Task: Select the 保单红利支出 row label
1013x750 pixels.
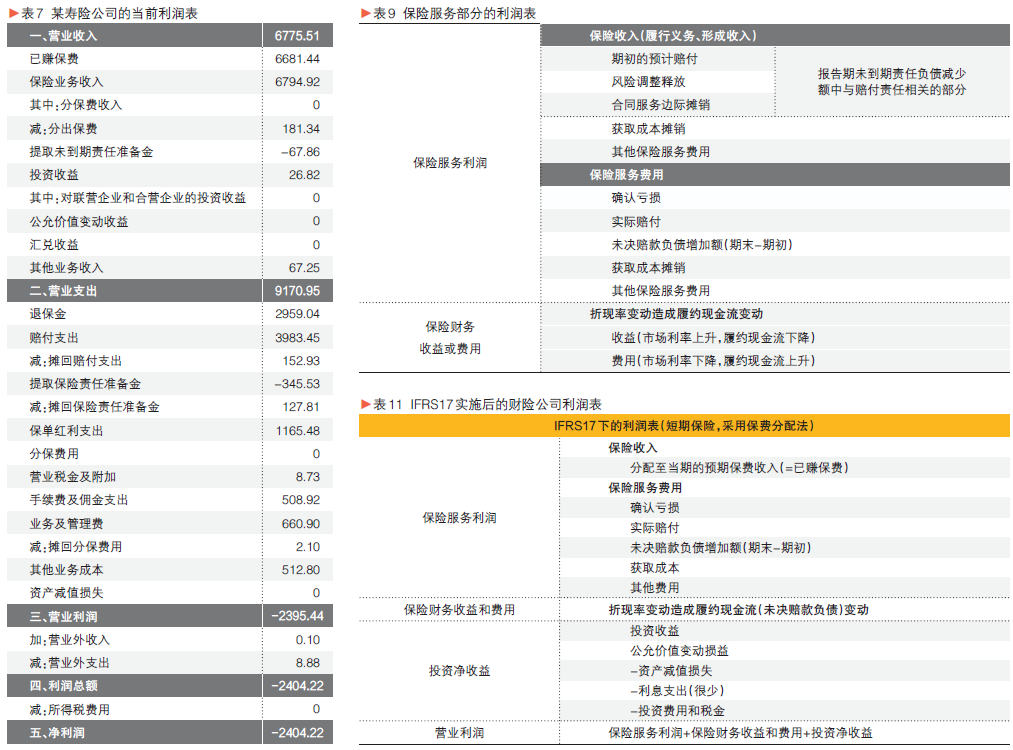Action: [67, 431]
